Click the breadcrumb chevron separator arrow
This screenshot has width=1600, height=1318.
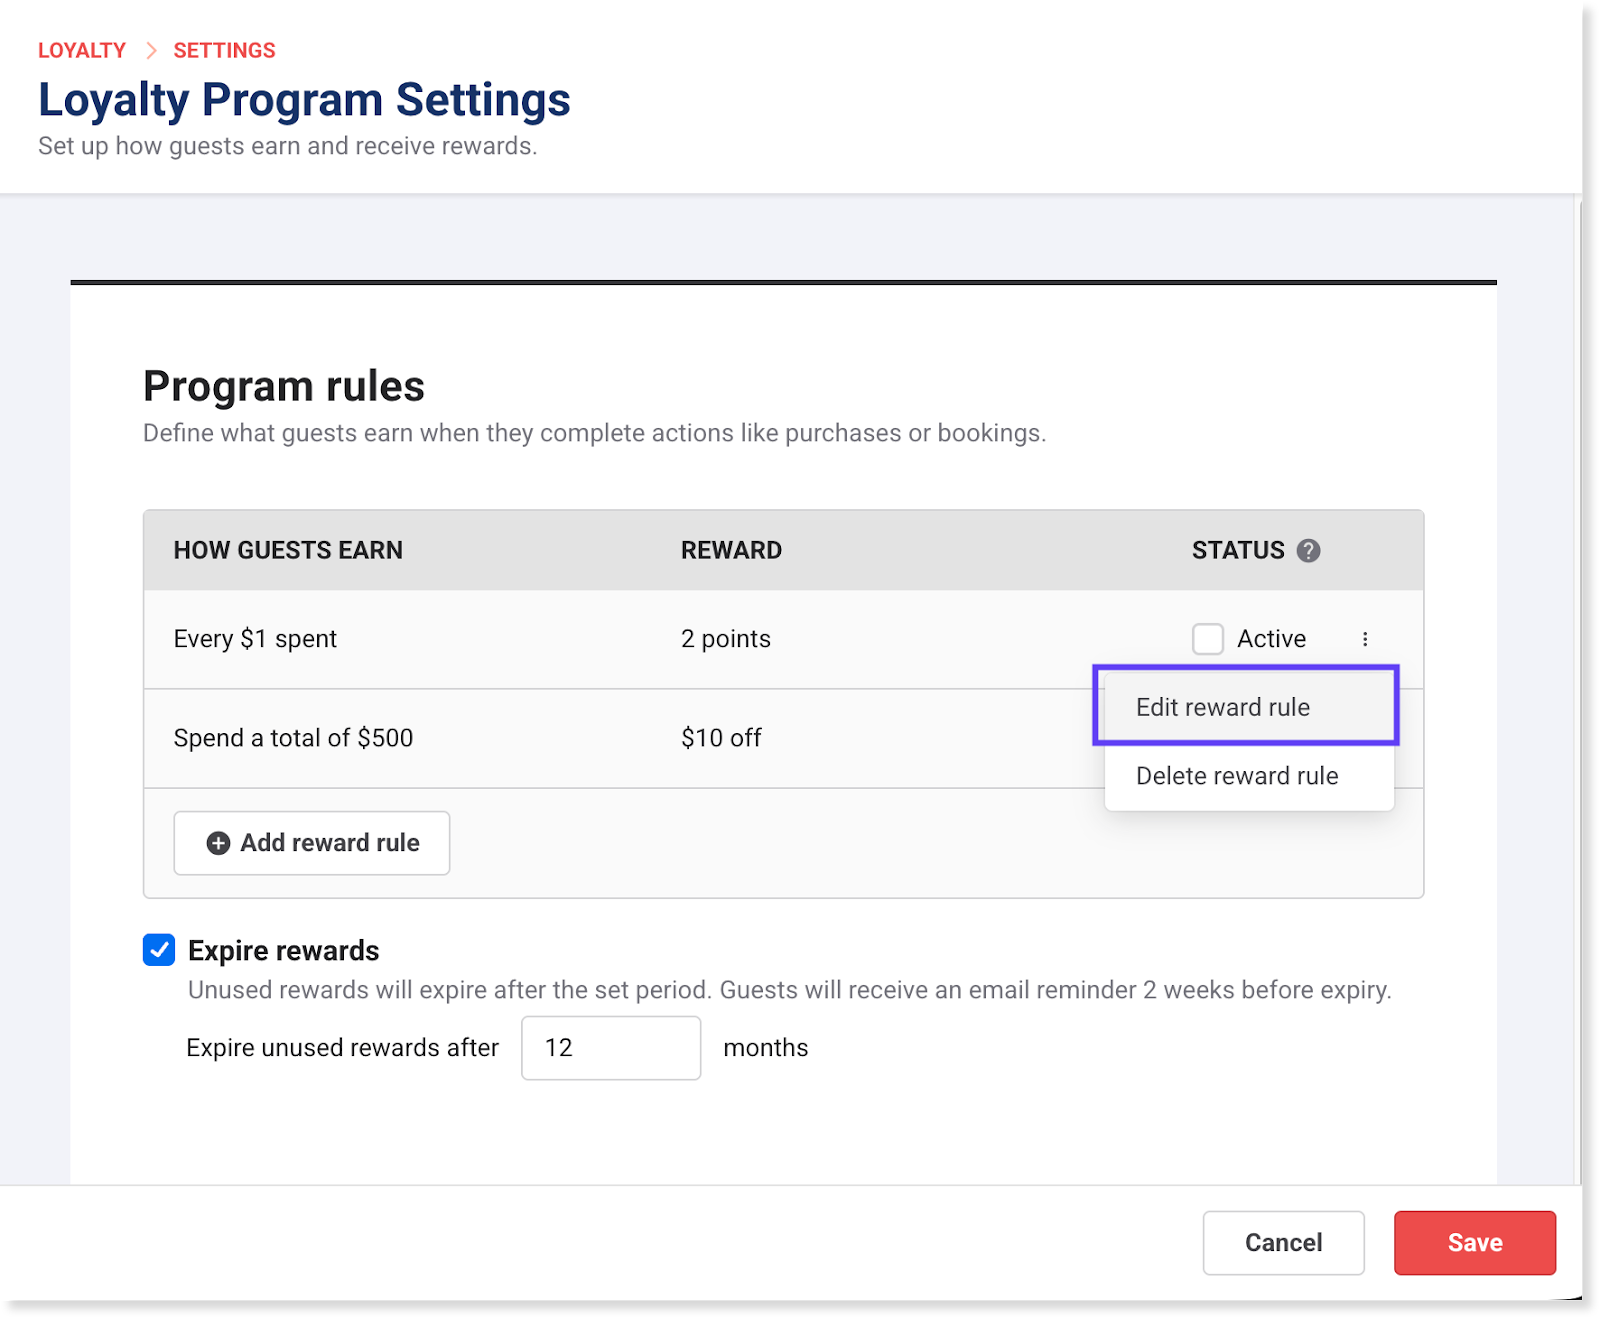click(x=151, y=50)
